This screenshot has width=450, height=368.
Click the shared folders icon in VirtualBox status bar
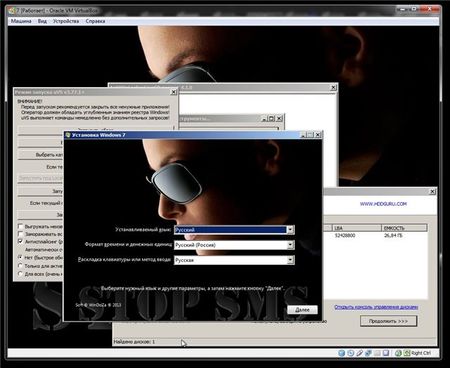click(x=377, y=353)
